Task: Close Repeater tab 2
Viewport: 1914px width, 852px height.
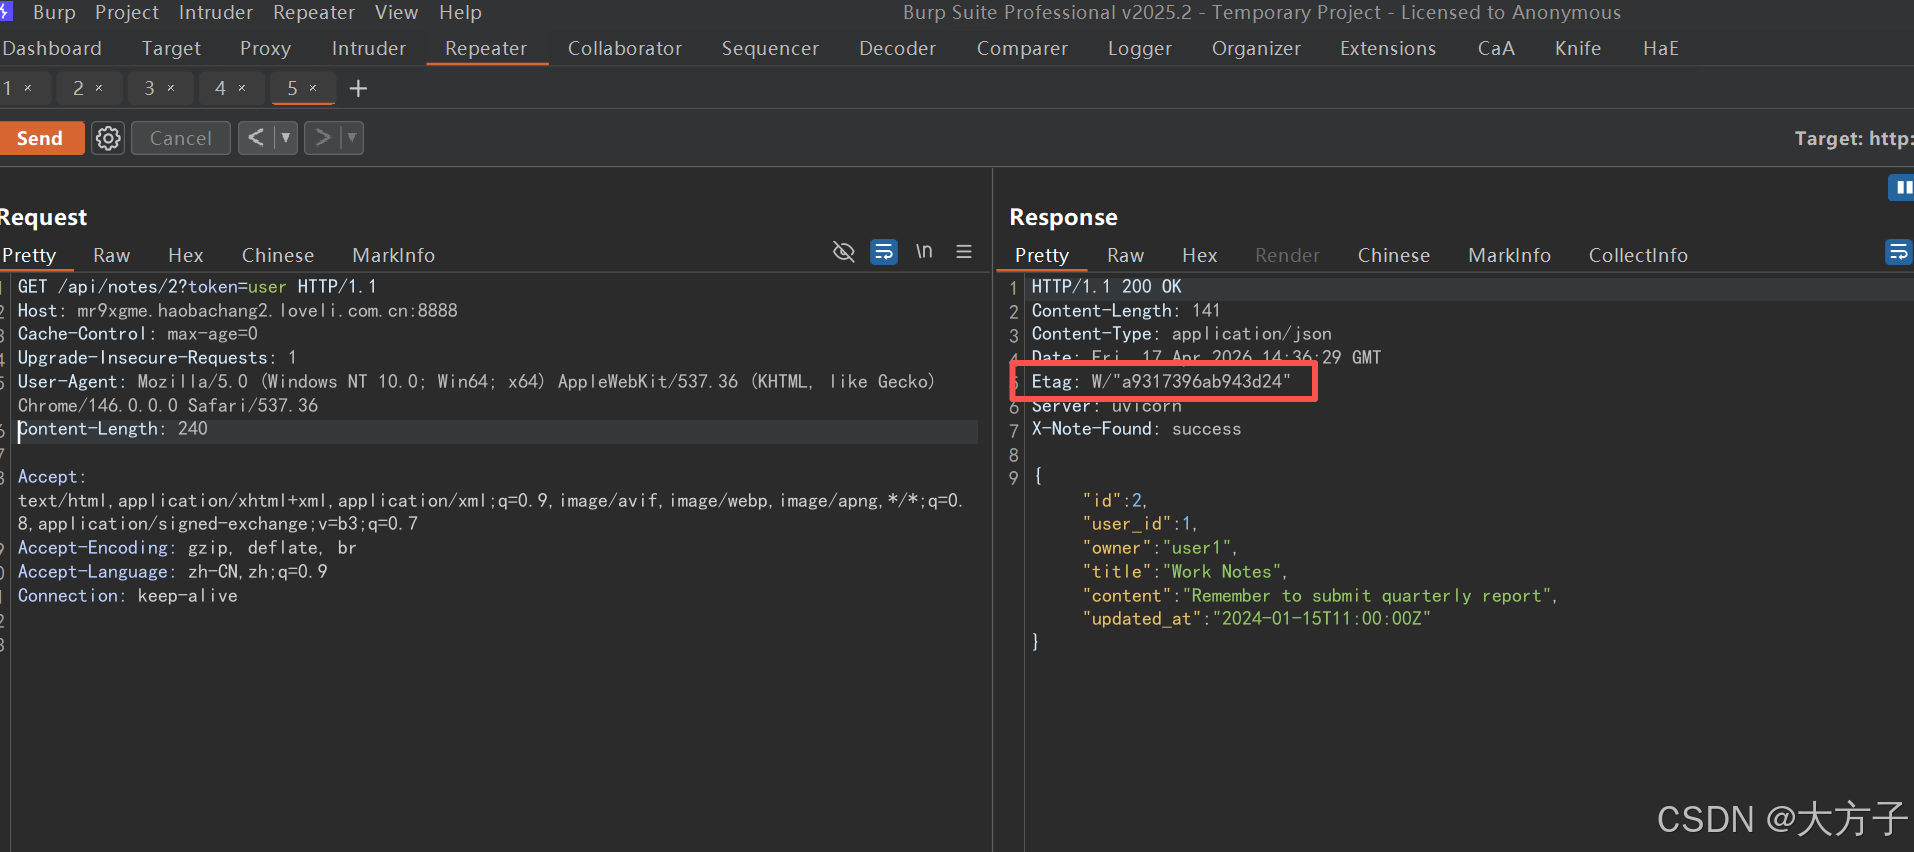Action: (x=99, y=88)
